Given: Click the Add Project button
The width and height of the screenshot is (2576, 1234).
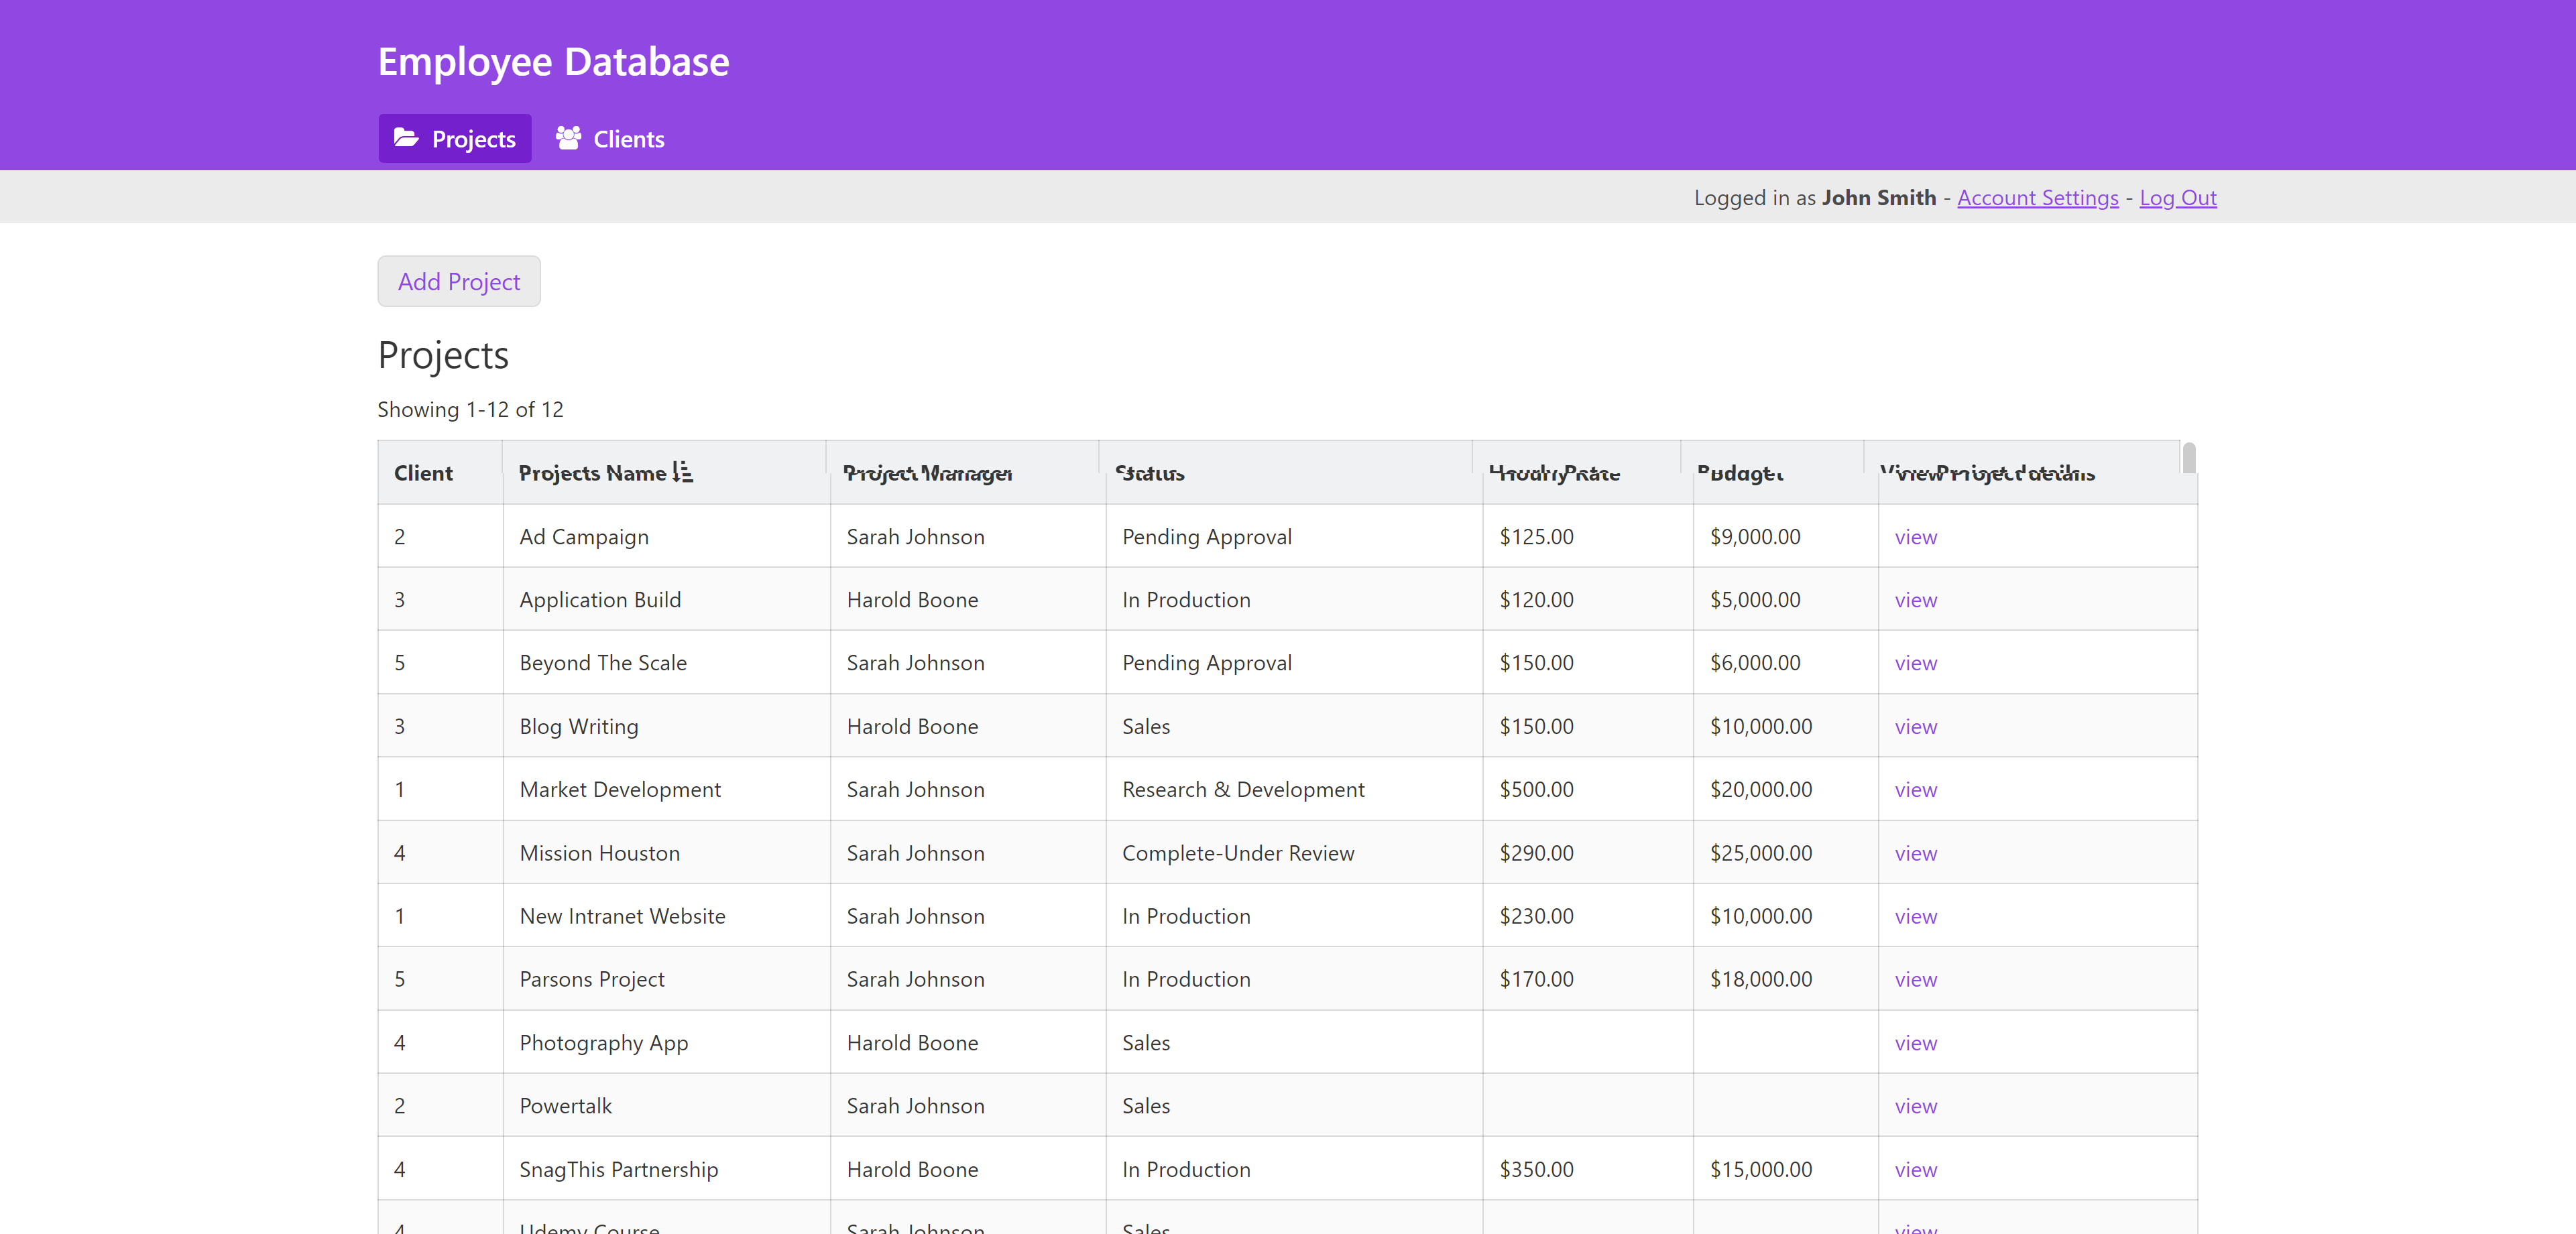Looking at the screenshot, I should click(x=459, y=282).
